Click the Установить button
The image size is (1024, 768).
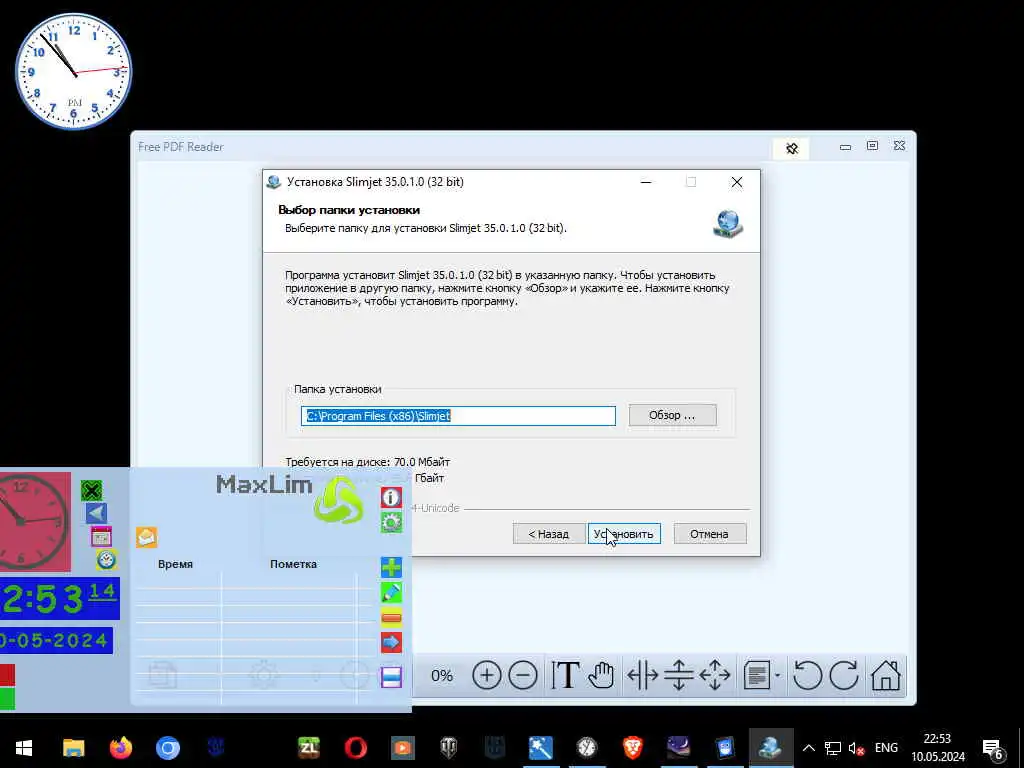(x=624, y=534)
